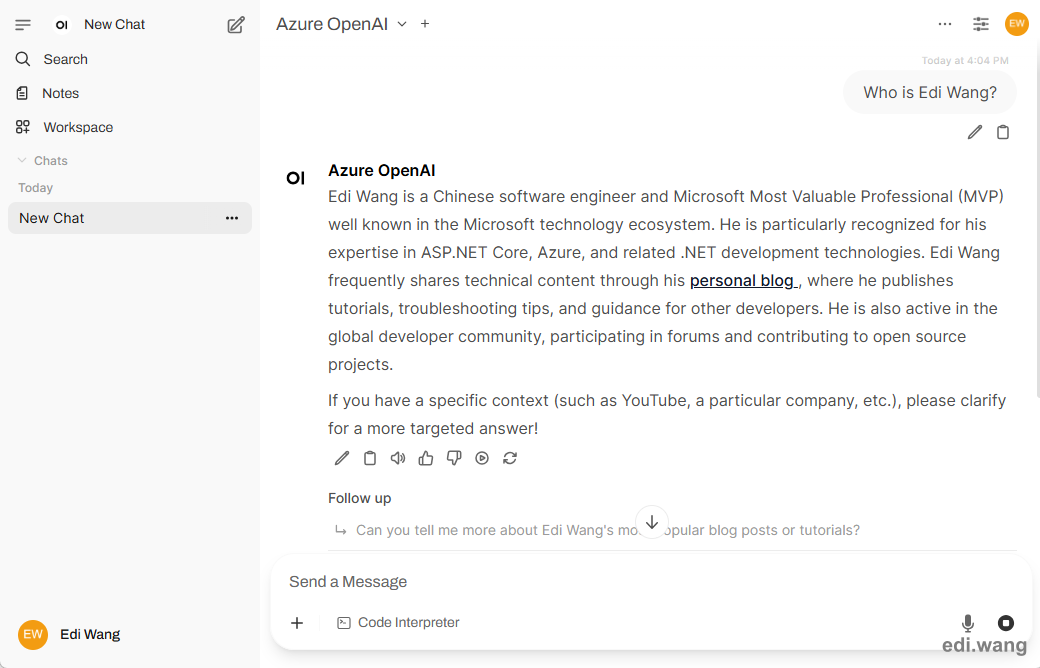
Task: Select the New Chat conversation in the list
Action: (130, 218)
